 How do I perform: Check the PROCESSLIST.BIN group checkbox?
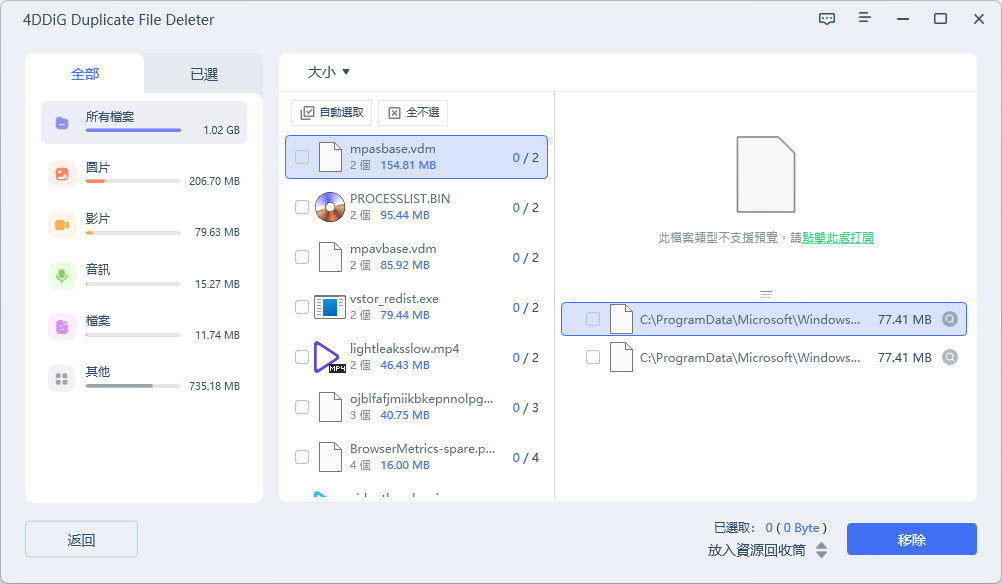pyautogui.click(x=302, y=207)
